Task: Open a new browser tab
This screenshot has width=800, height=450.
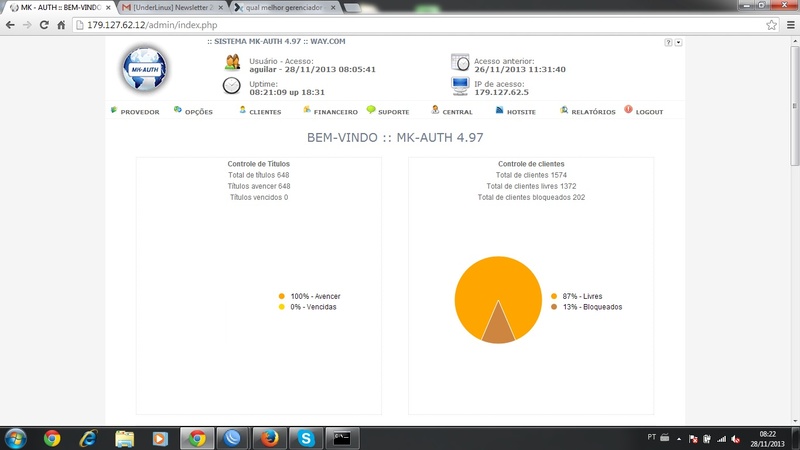Action: [x=352, y=8]
